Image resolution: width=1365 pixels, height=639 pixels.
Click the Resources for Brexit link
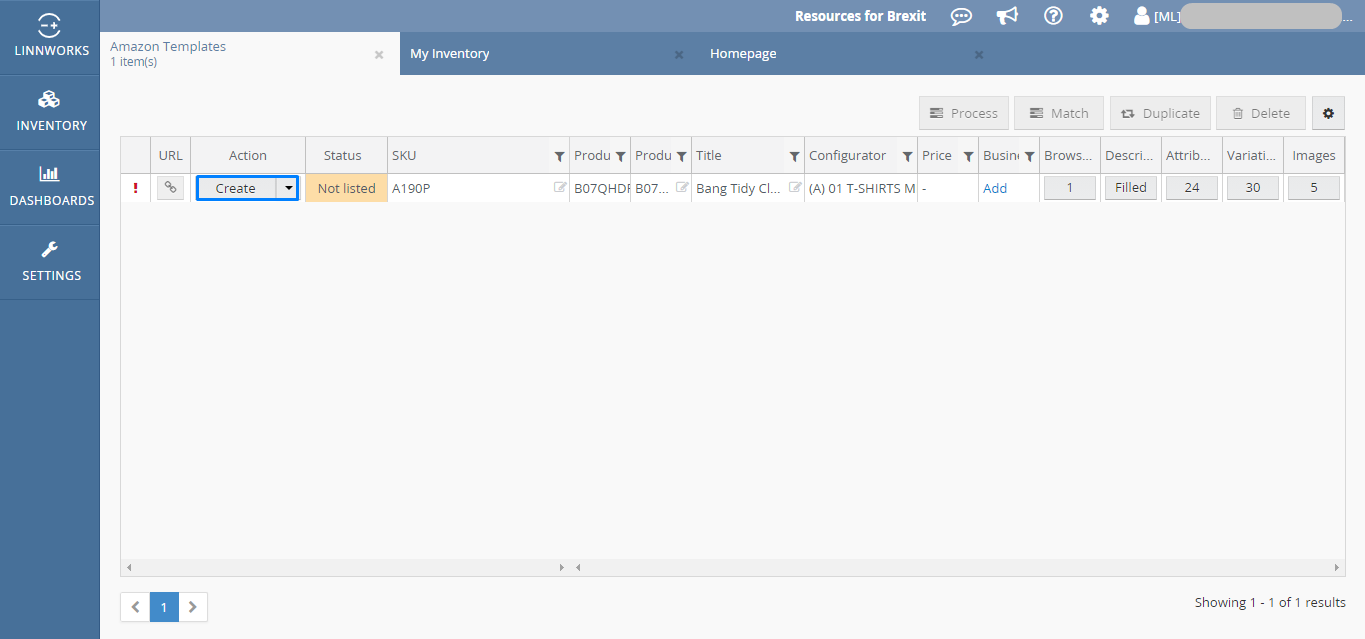tap(860, 16)
